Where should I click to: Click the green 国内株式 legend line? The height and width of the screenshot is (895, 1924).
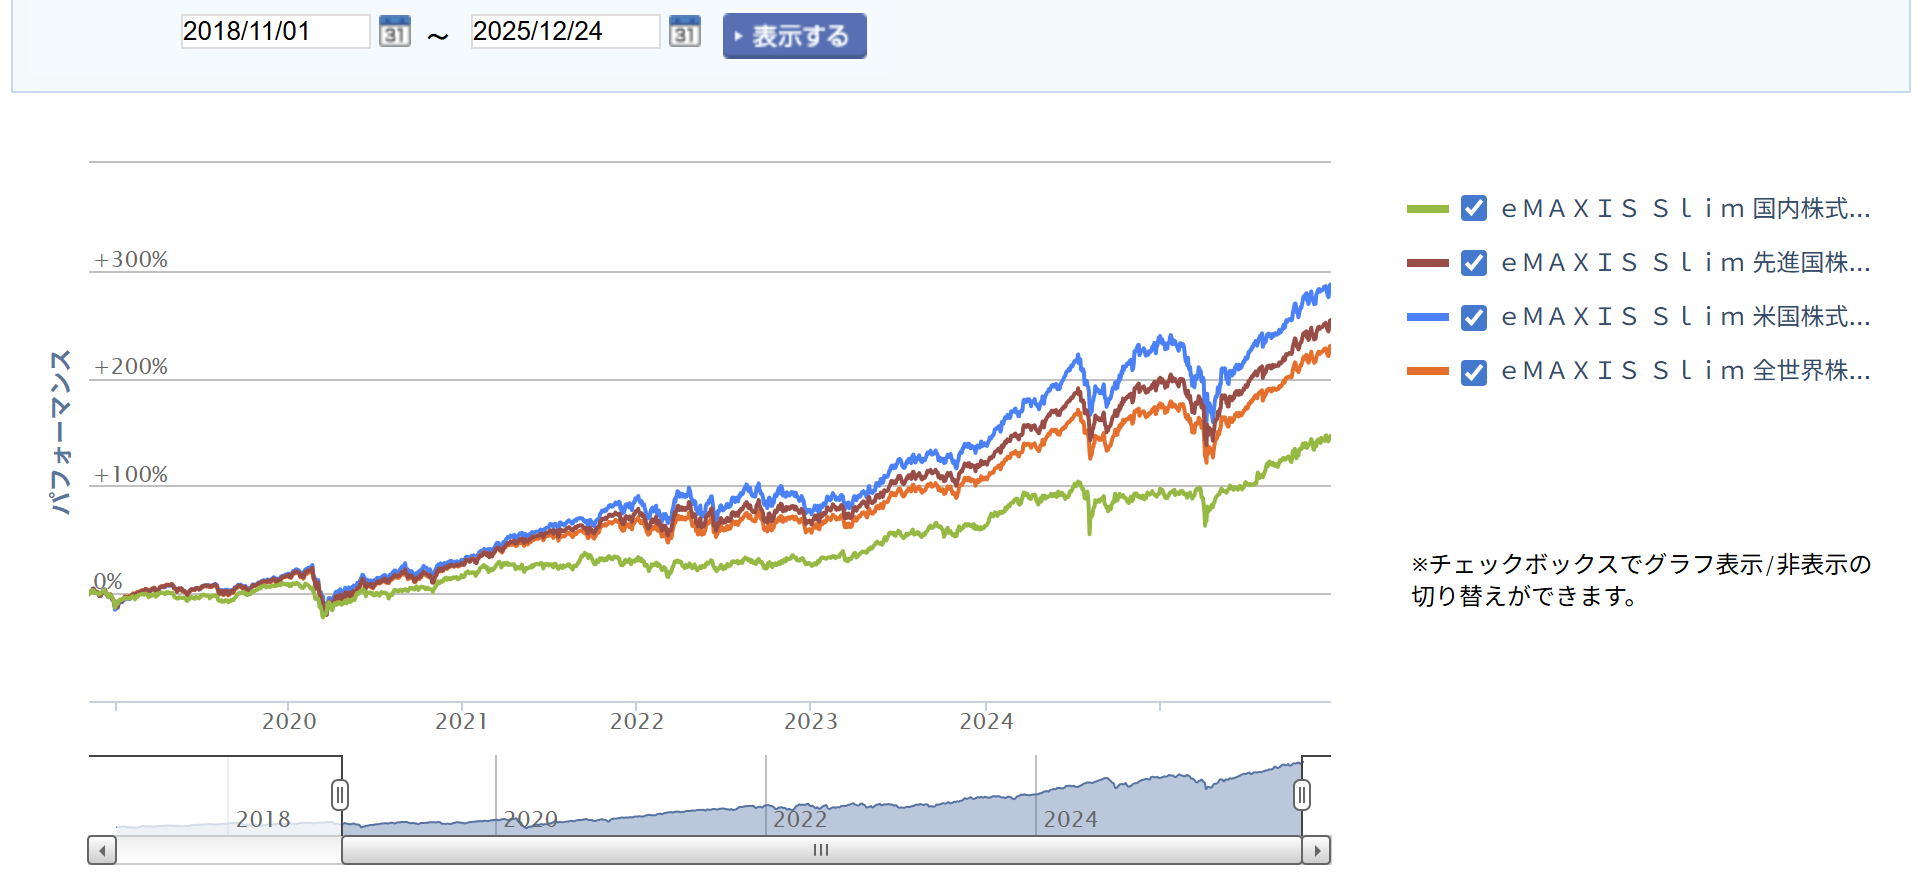coord(1427,209)
